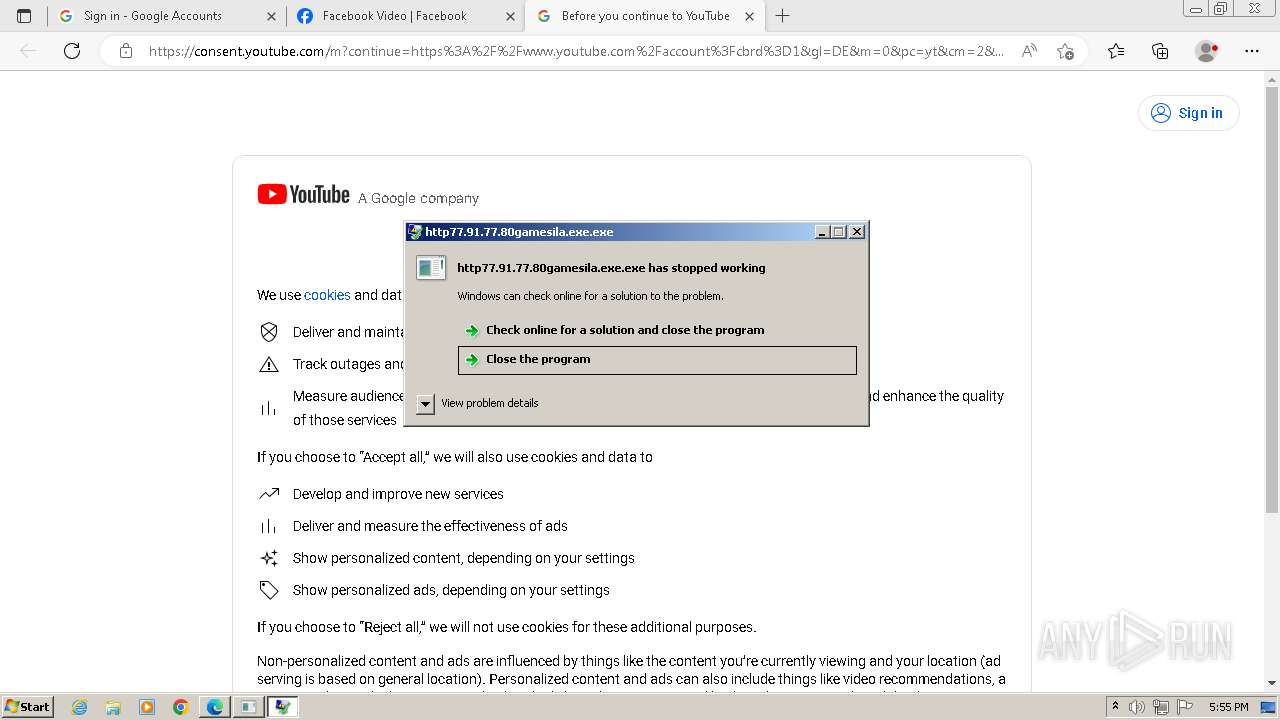1280x720 pixels.
Task: Launch Google Chrome from taskbar
Action: point(181,707)
